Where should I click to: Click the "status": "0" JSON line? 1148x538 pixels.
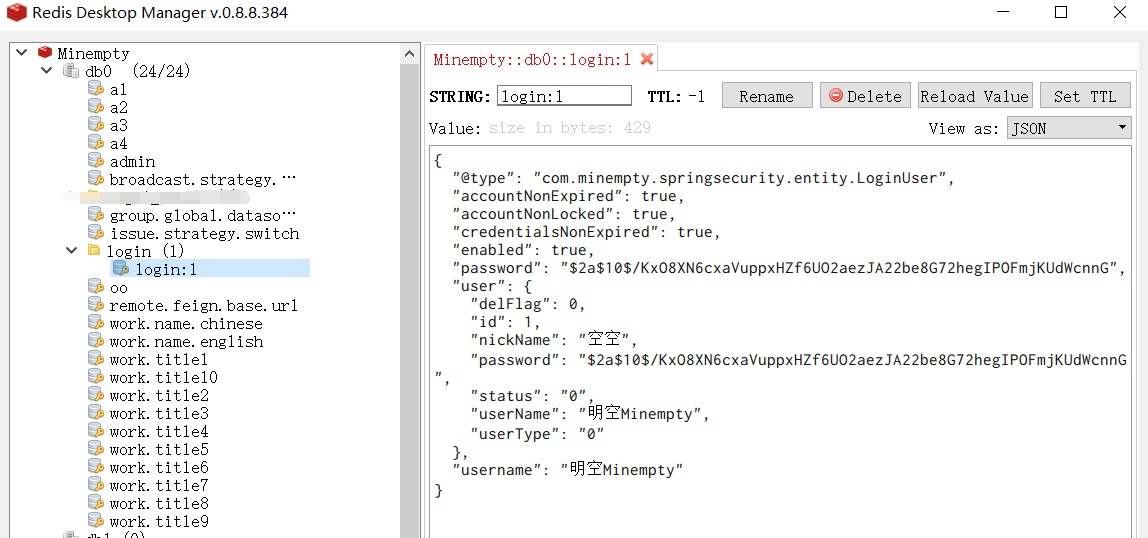pos(532,396)
